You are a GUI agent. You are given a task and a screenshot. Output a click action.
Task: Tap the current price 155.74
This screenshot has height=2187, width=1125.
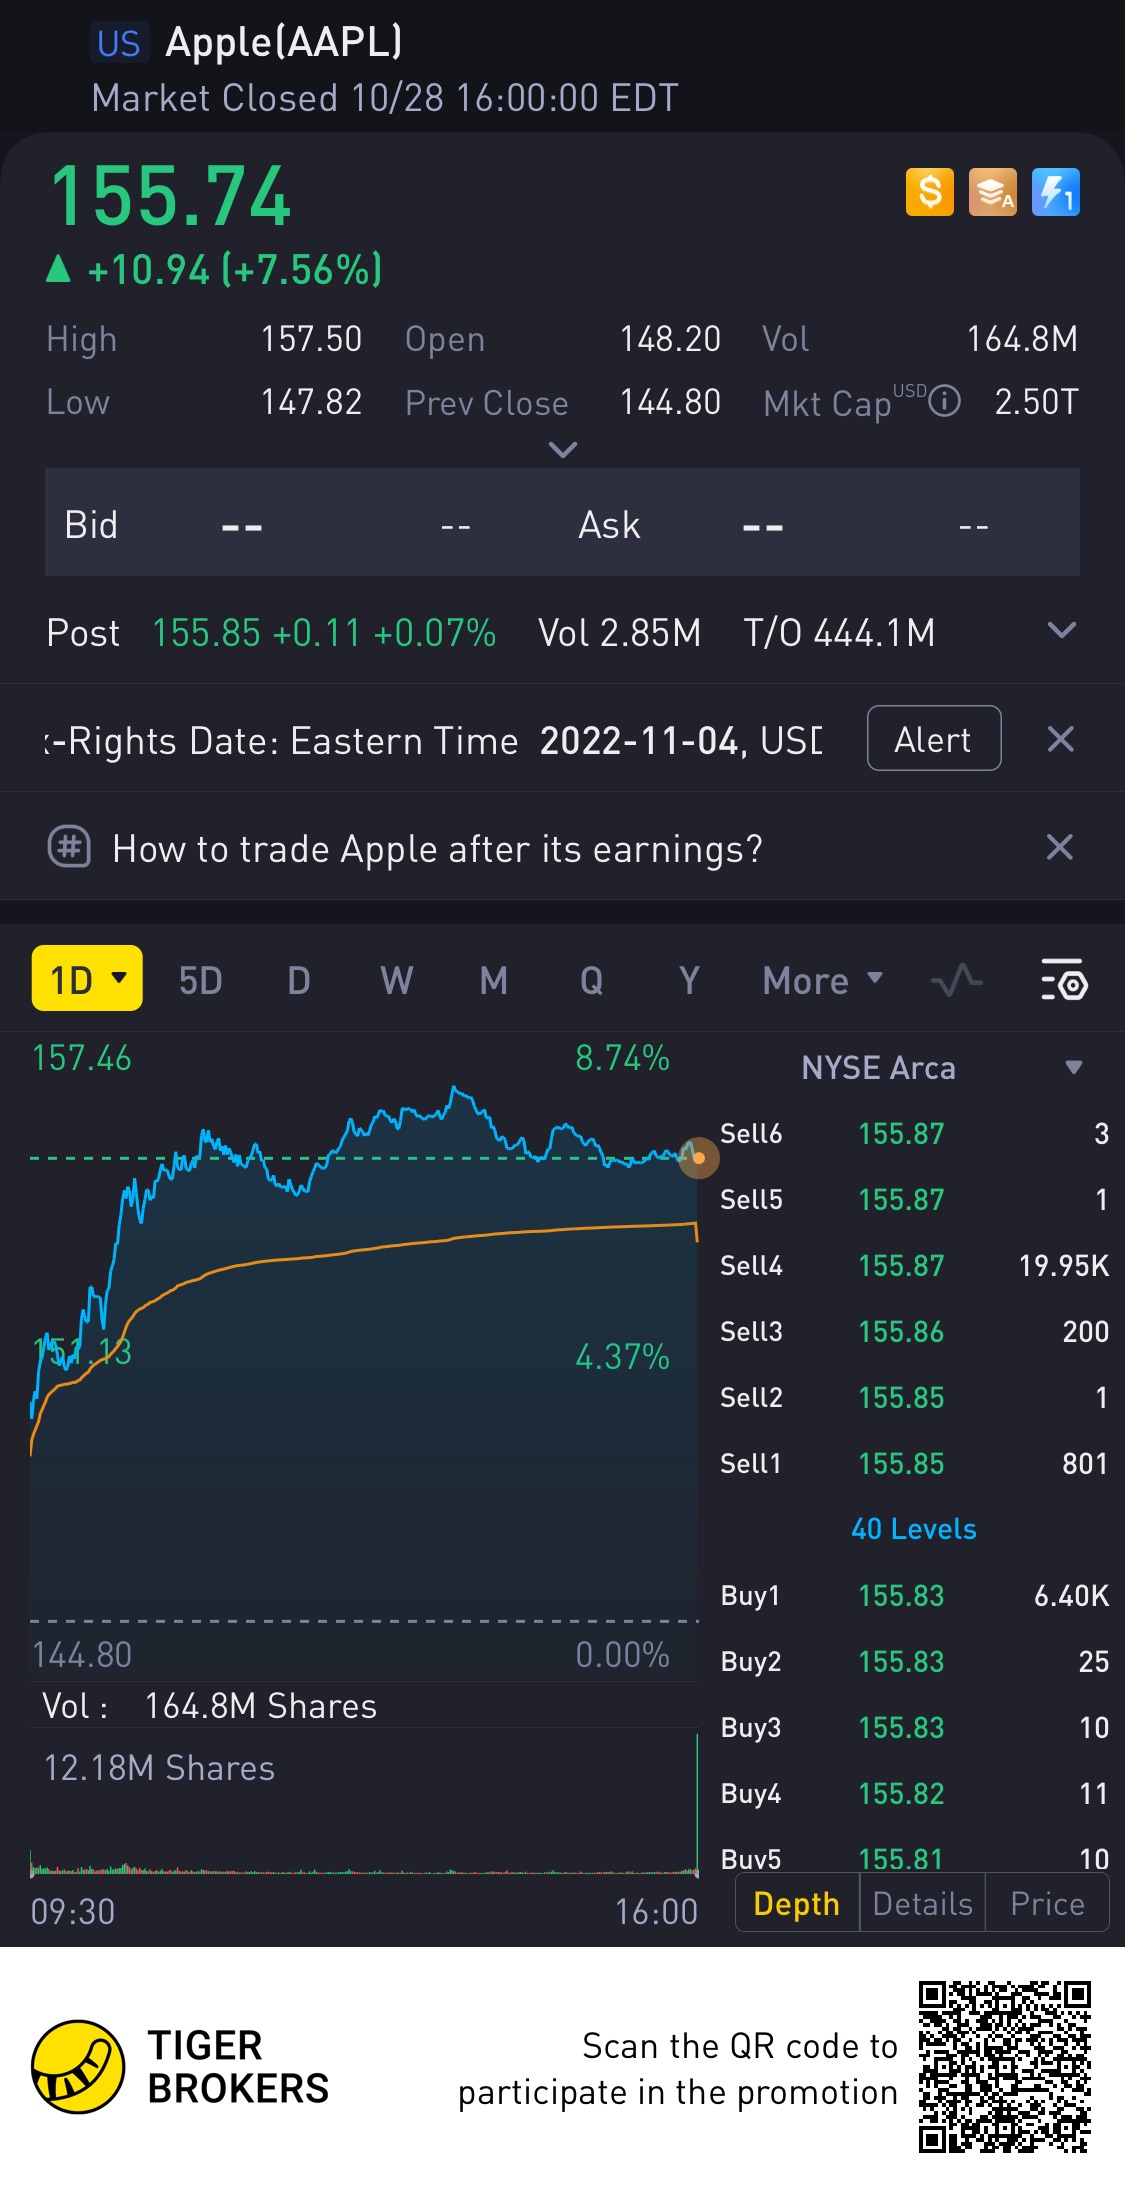tap(170, 196)
